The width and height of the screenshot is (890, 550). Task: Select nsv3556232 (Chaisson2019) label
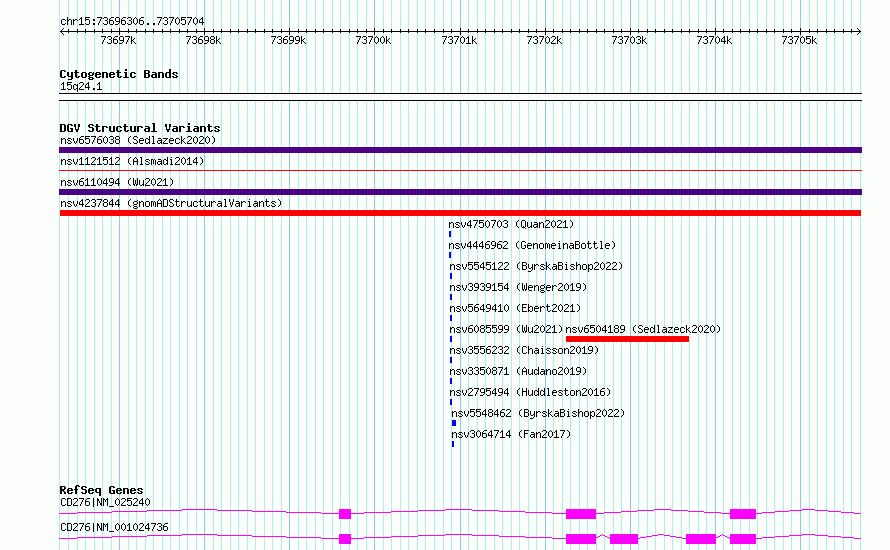pos(524,350)
